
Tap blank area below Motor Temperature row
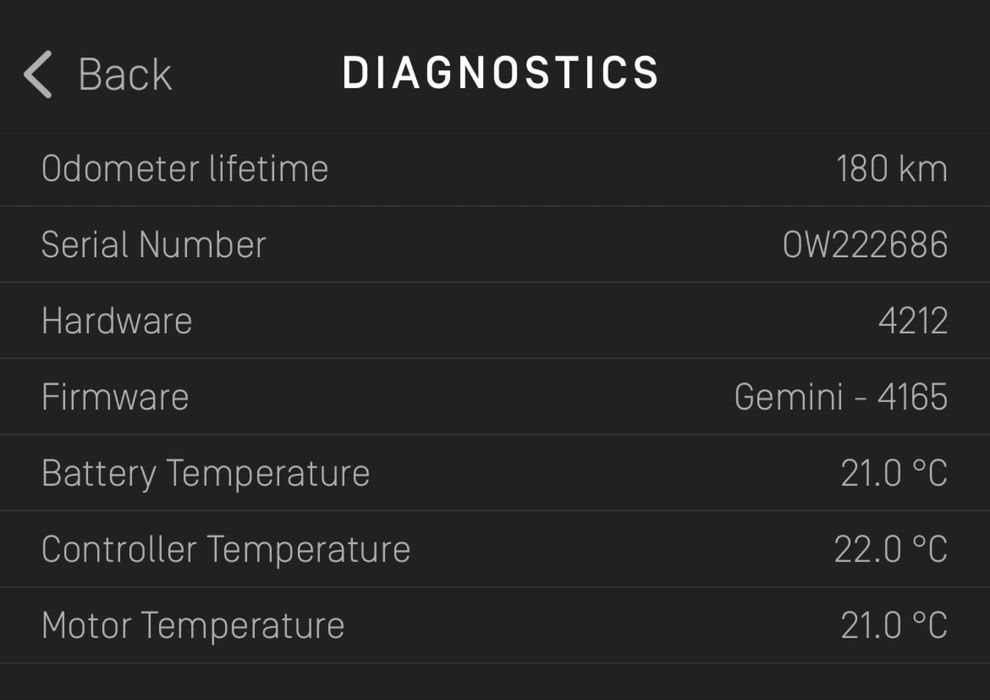coord(495,682)
